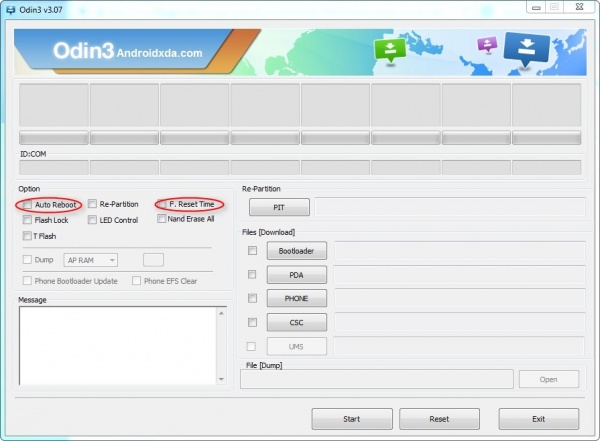Click the PIT file path field
Viewport: 600px width, 441px height.
[x=450, y=207]
